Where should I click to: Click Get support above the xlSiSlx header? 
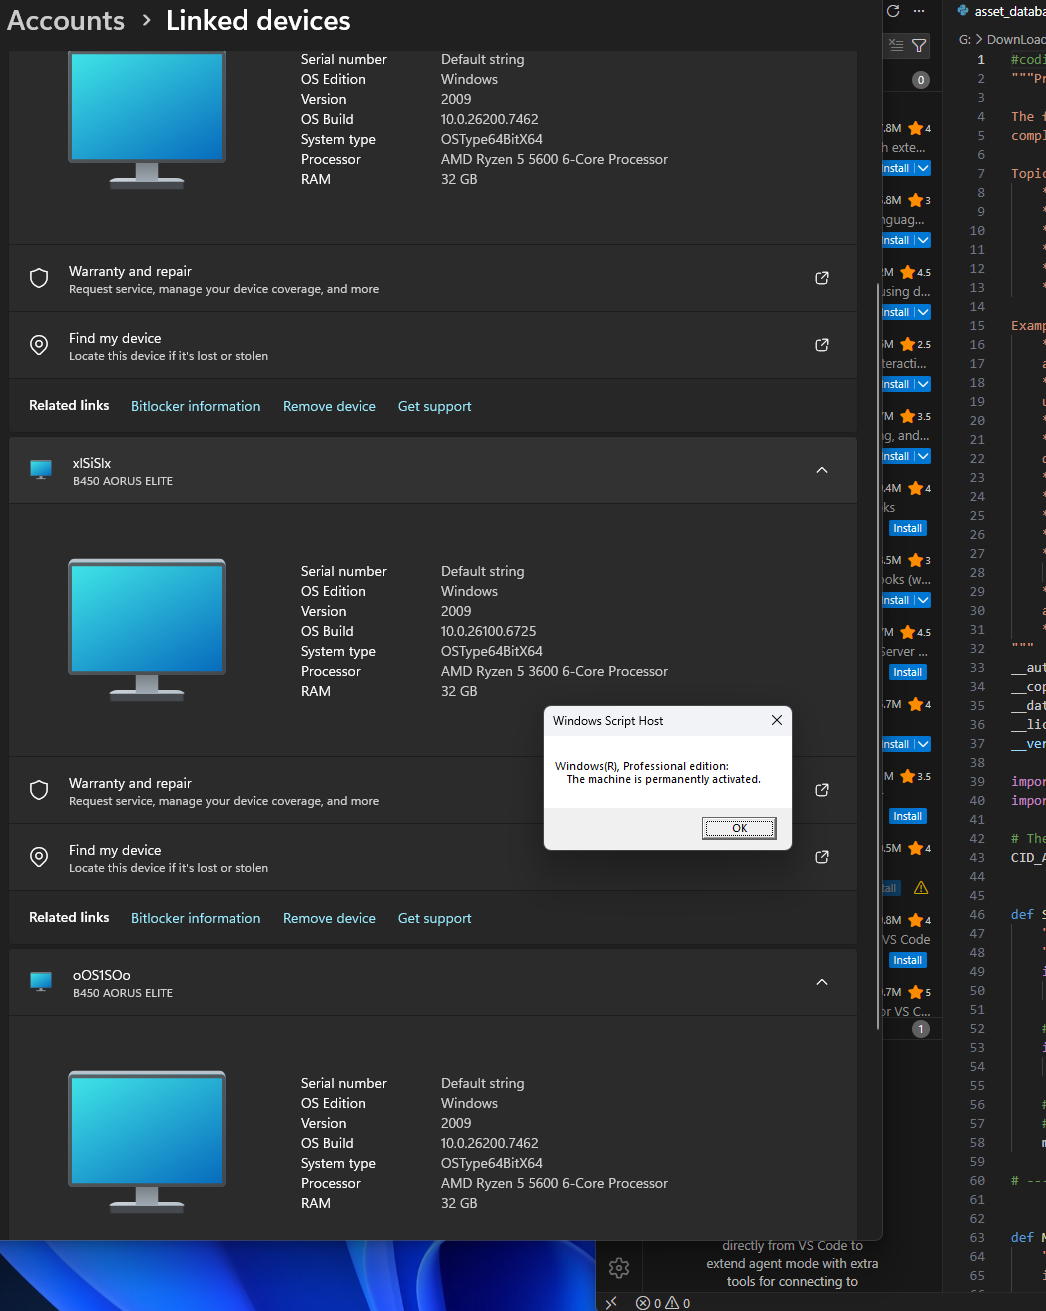[x=434, y=406]
